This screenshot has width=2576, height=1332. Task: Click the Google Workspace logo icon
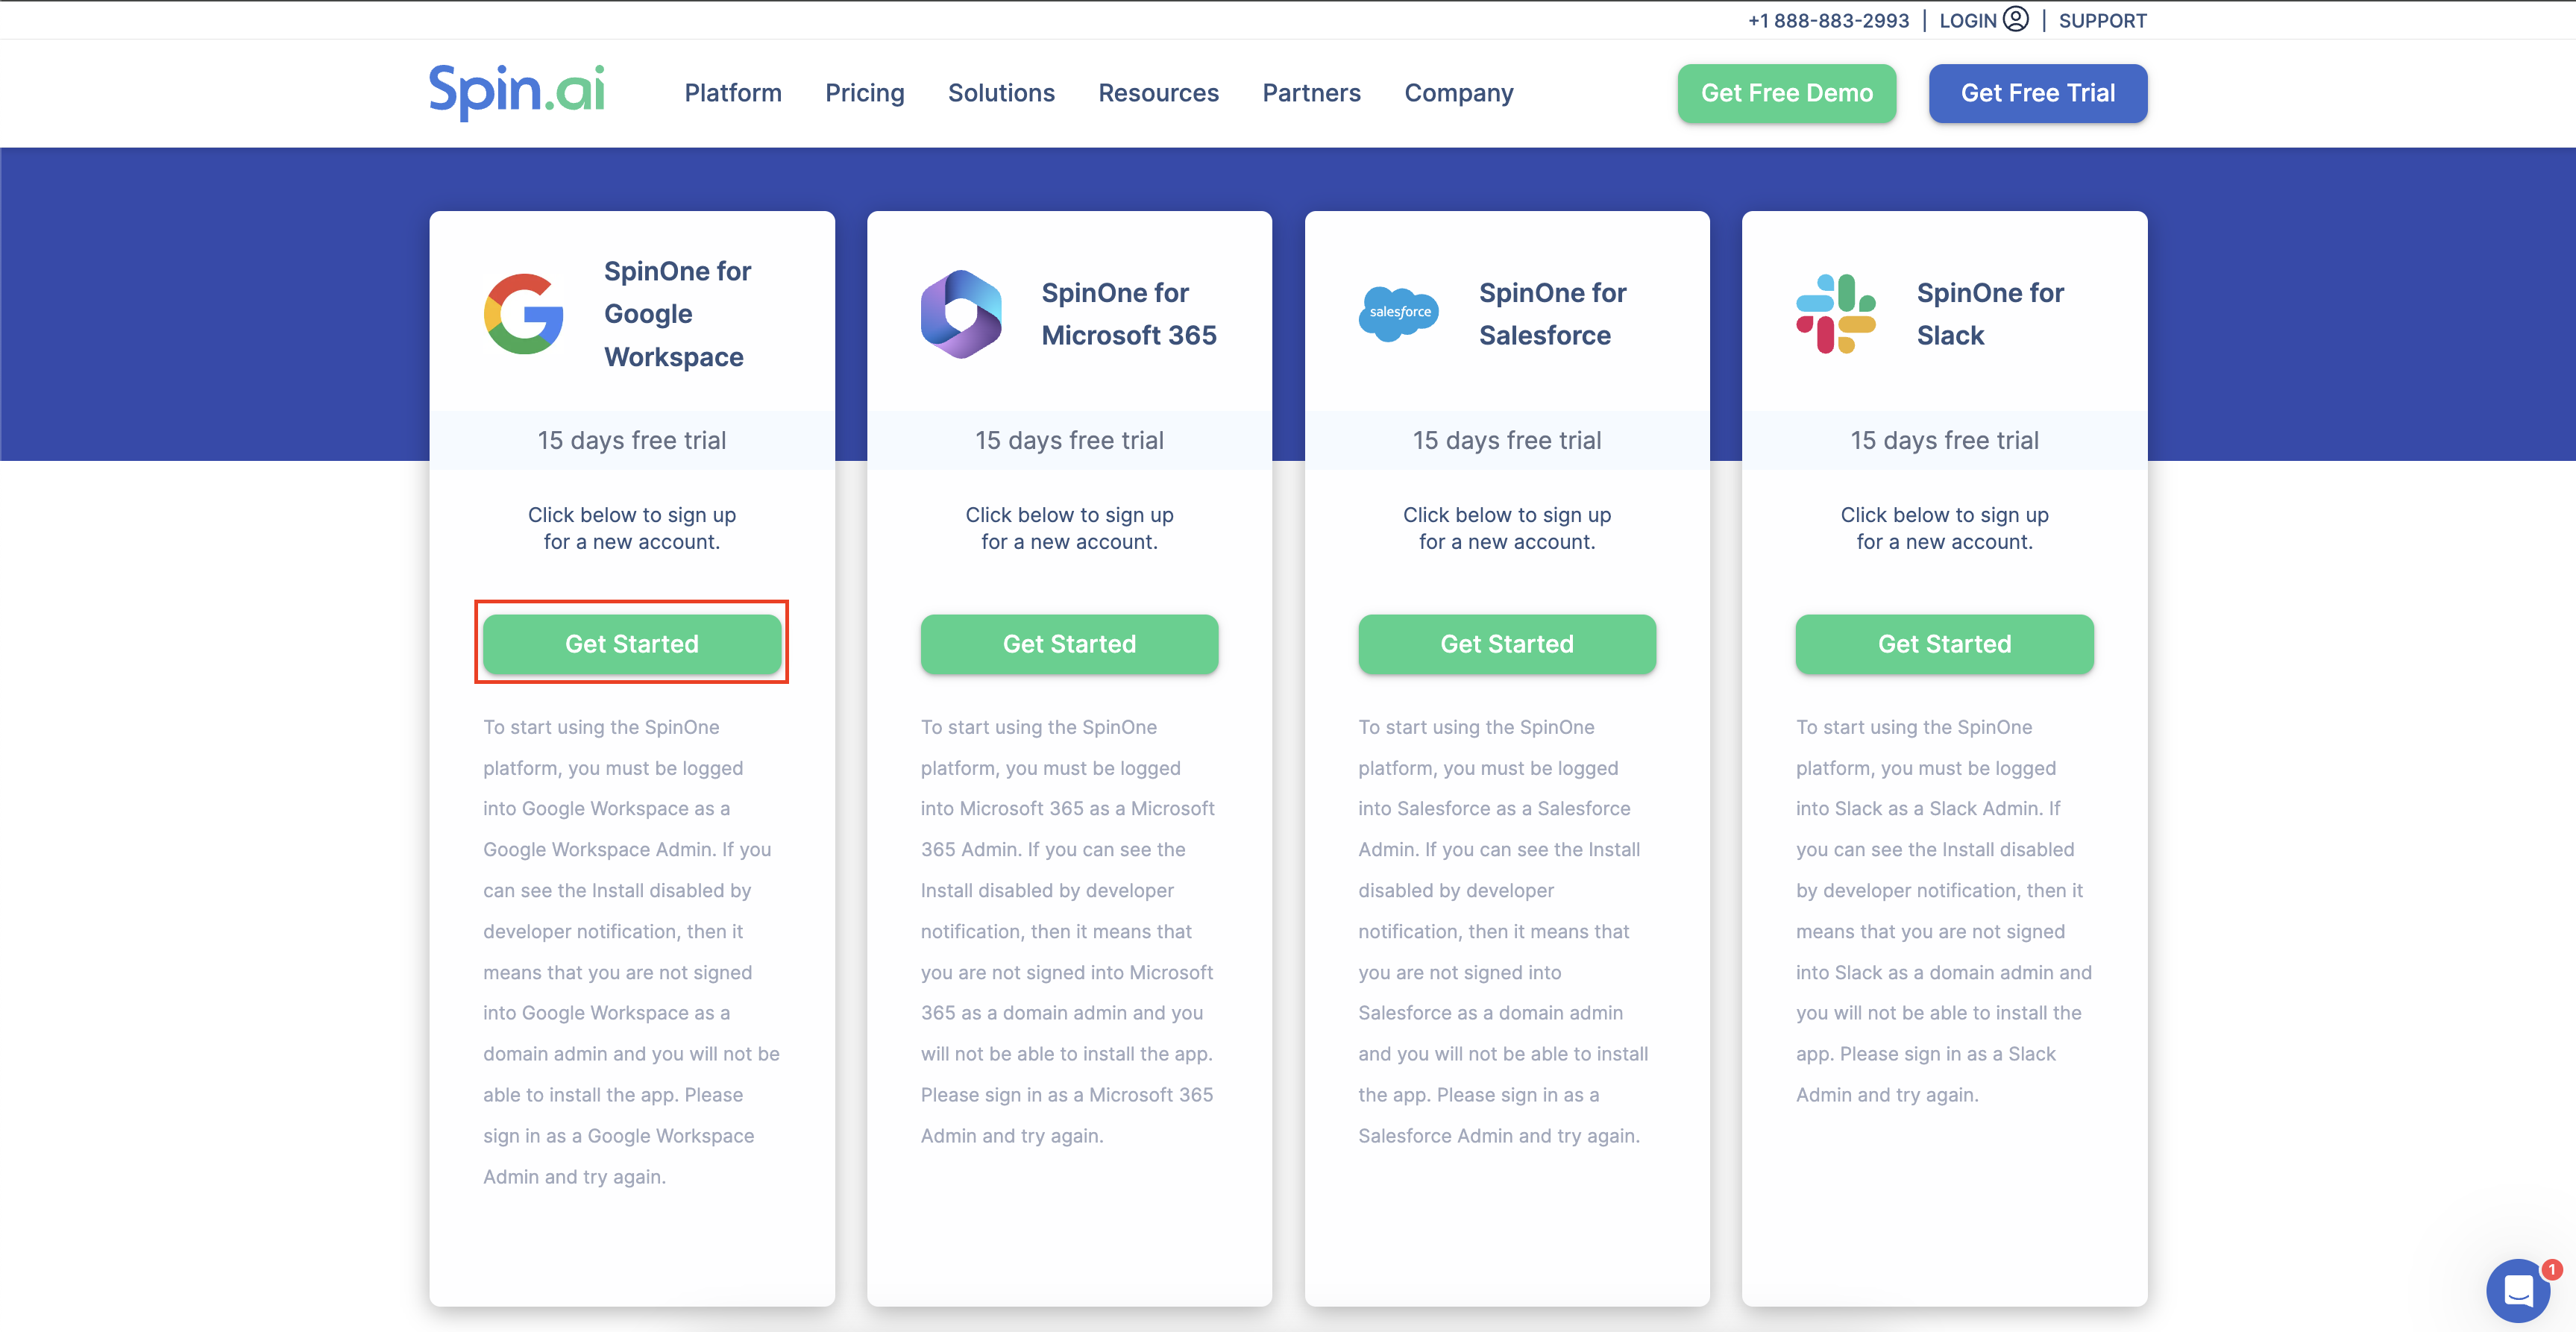(523, 314)
